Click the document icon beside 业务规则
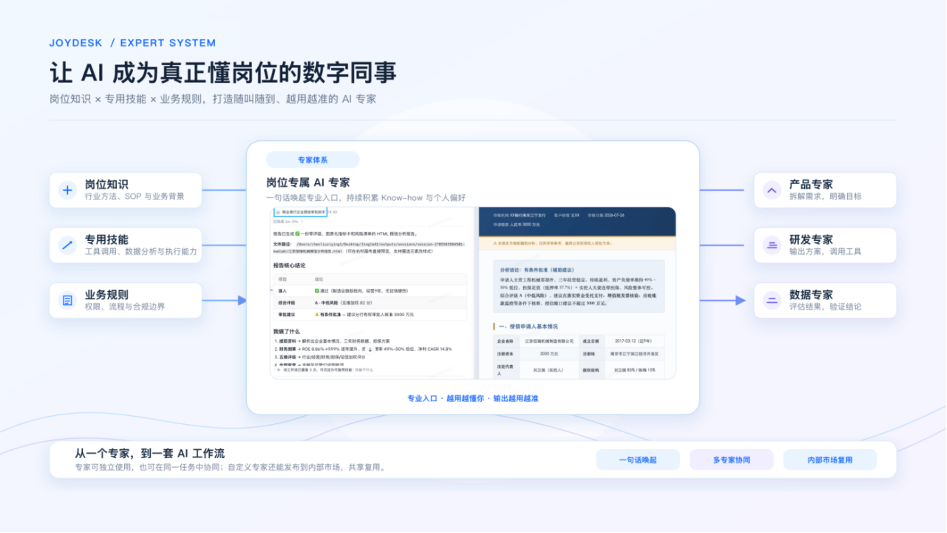Image resolution: width=947 pixels, height=533 pixels. [68, 300]
